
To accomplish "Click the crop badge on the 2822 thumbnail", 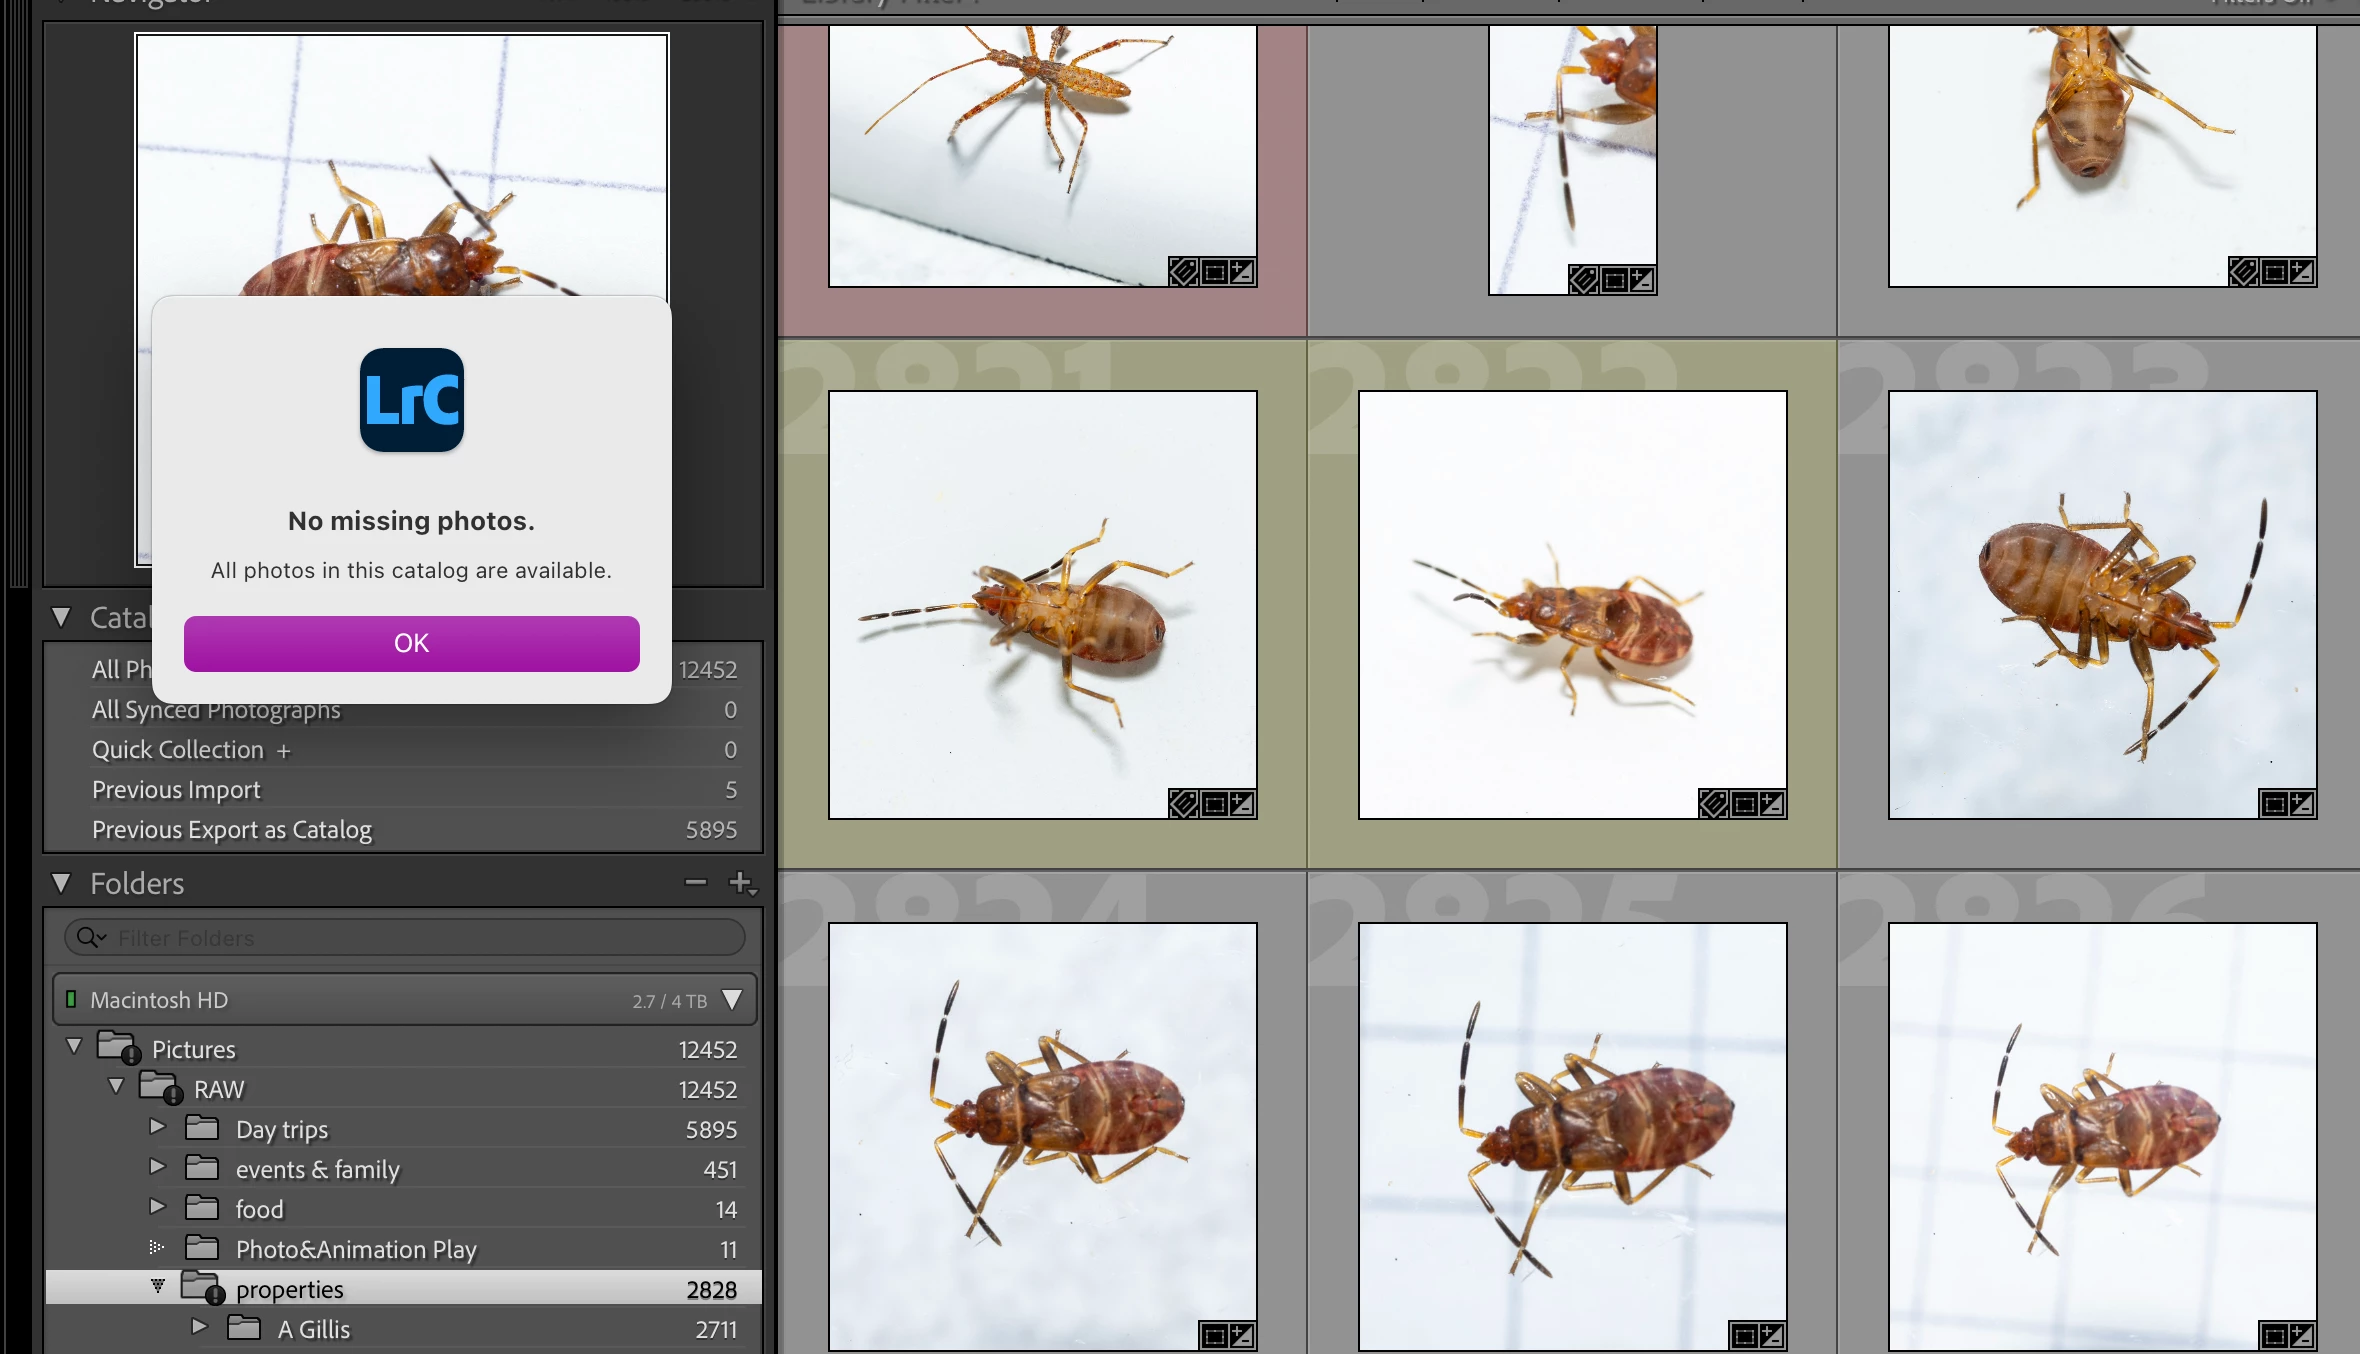I will [x=1743, y=804].
